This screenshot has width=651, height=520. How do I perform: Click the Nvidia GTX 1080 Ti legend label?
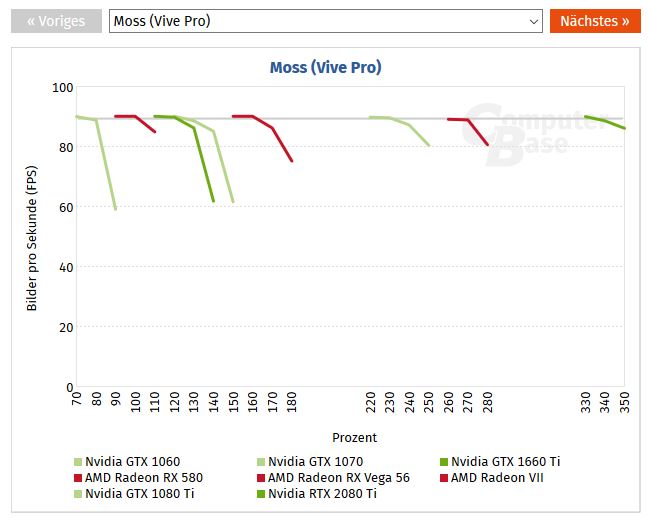click(140, 494)
